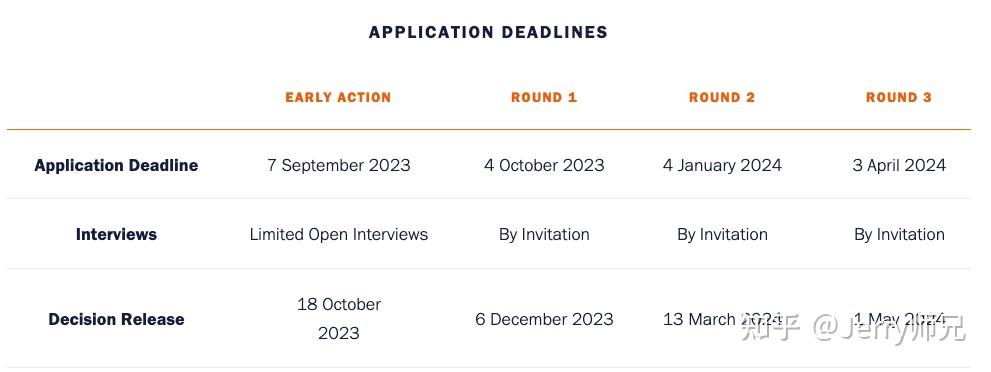Click the Zhihu watermark text
The width and height of the screenshot is (991, 372).
[x=854, y=328]
